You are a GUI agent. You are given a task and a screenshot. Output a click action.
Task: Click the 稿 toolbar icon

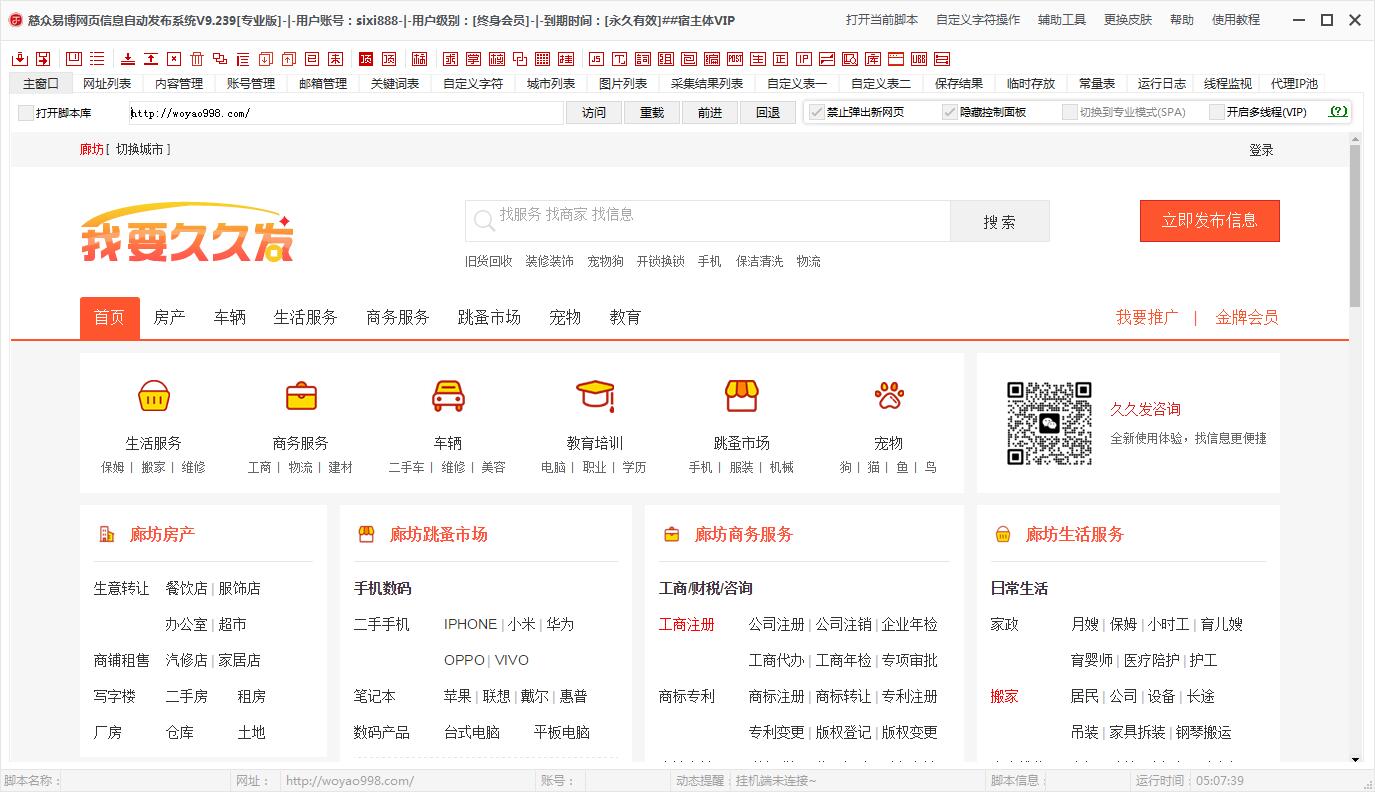click(x=420, y=59)
